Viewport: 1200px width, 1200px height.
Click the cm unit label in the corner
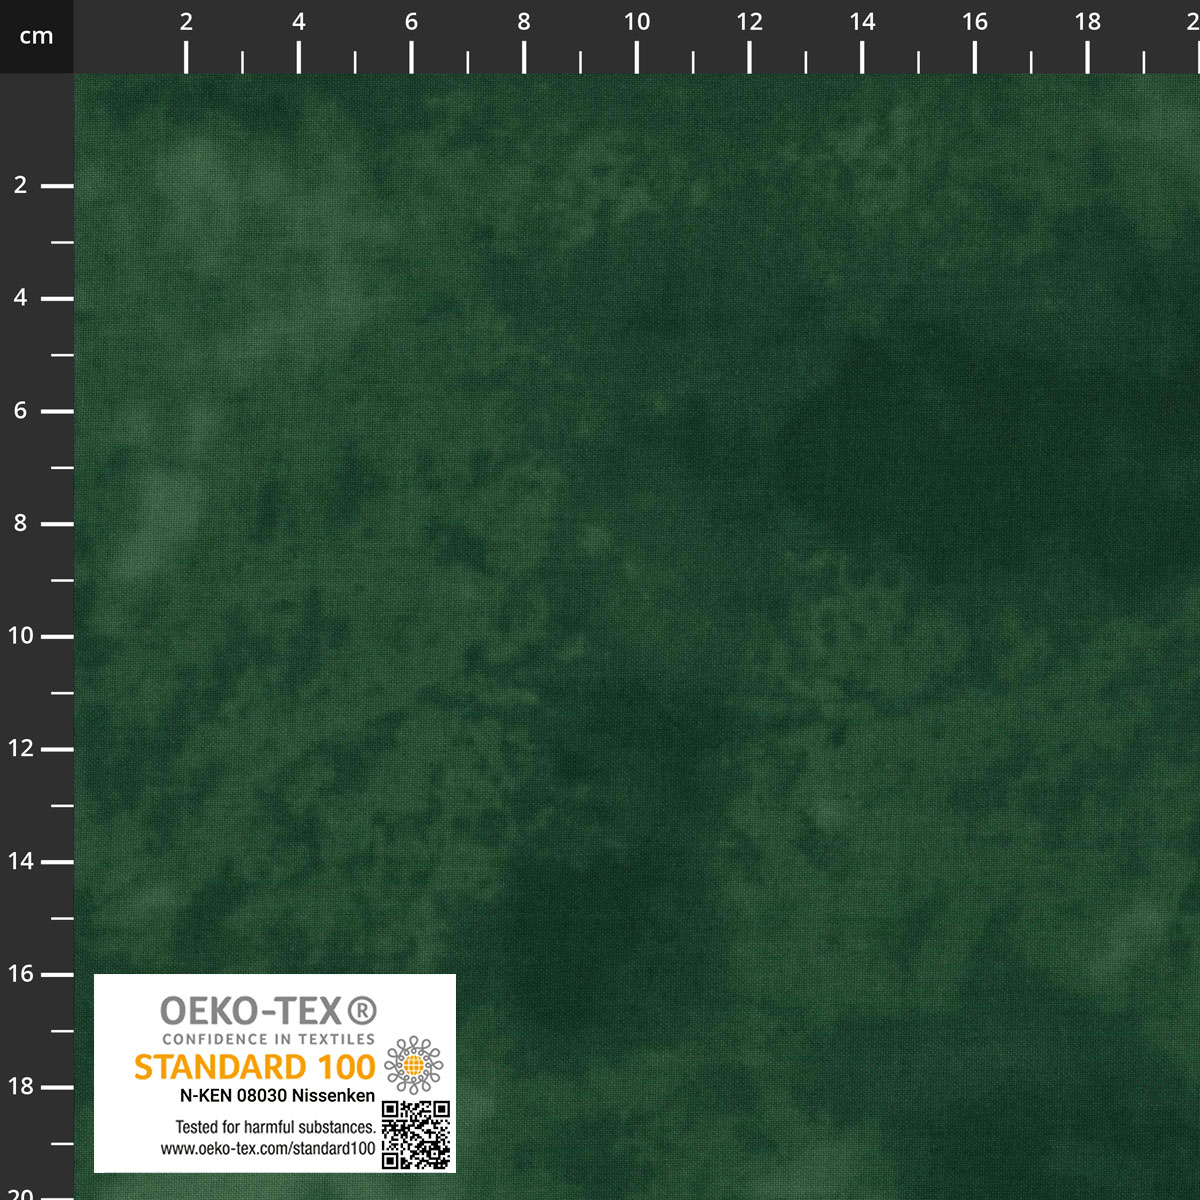36,37
